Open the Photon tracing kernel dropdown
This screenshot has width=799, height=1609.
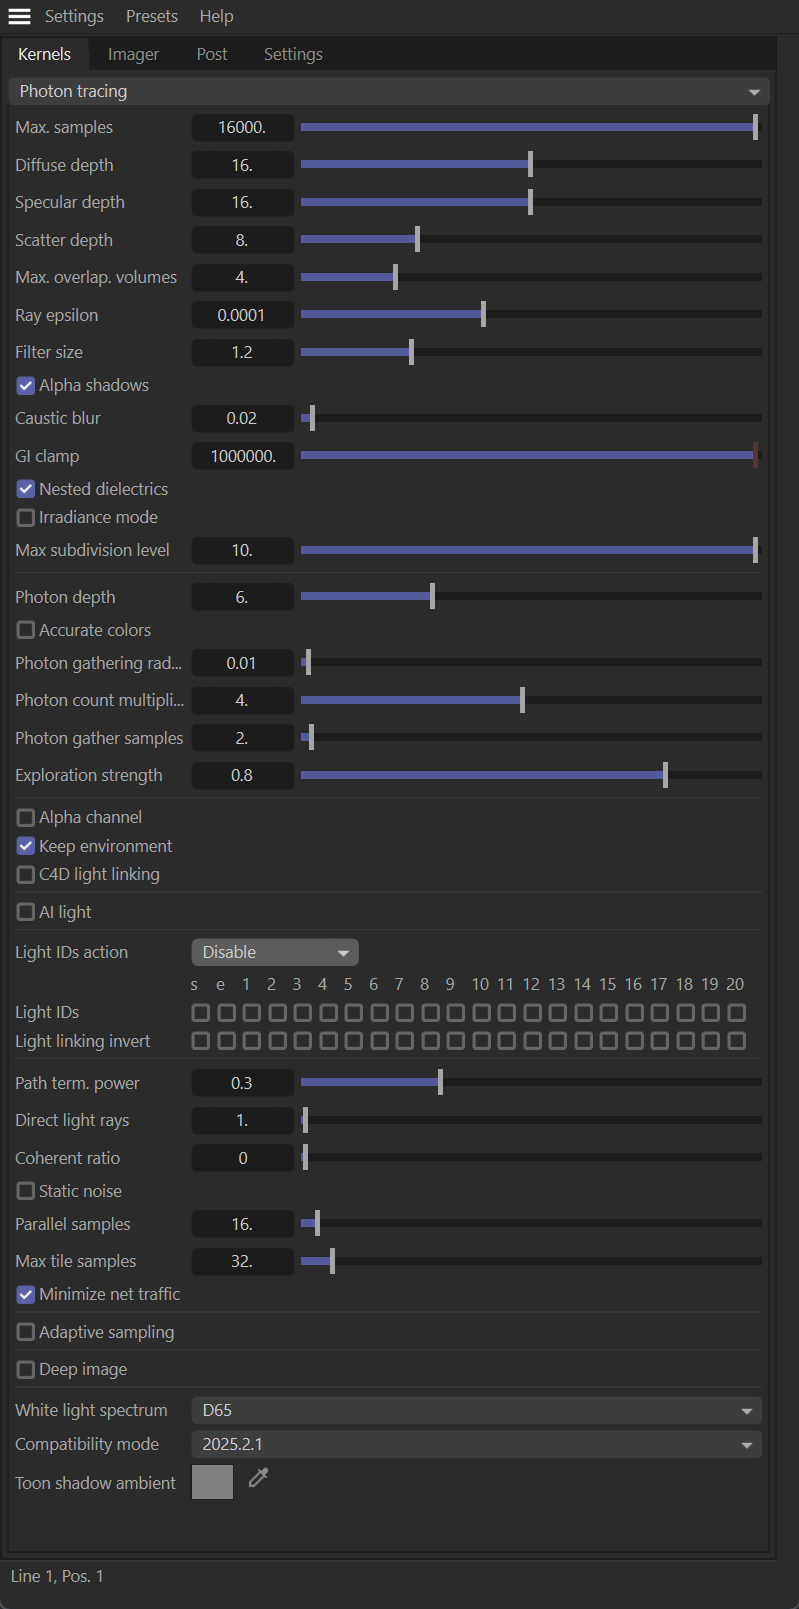click(388, 92)
